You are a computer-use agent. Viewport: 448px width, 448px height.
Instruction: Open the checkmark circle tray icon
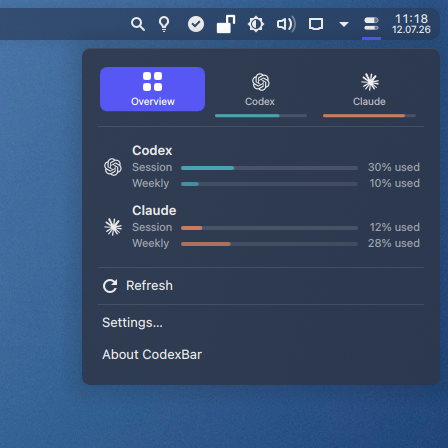click(196, 24)
